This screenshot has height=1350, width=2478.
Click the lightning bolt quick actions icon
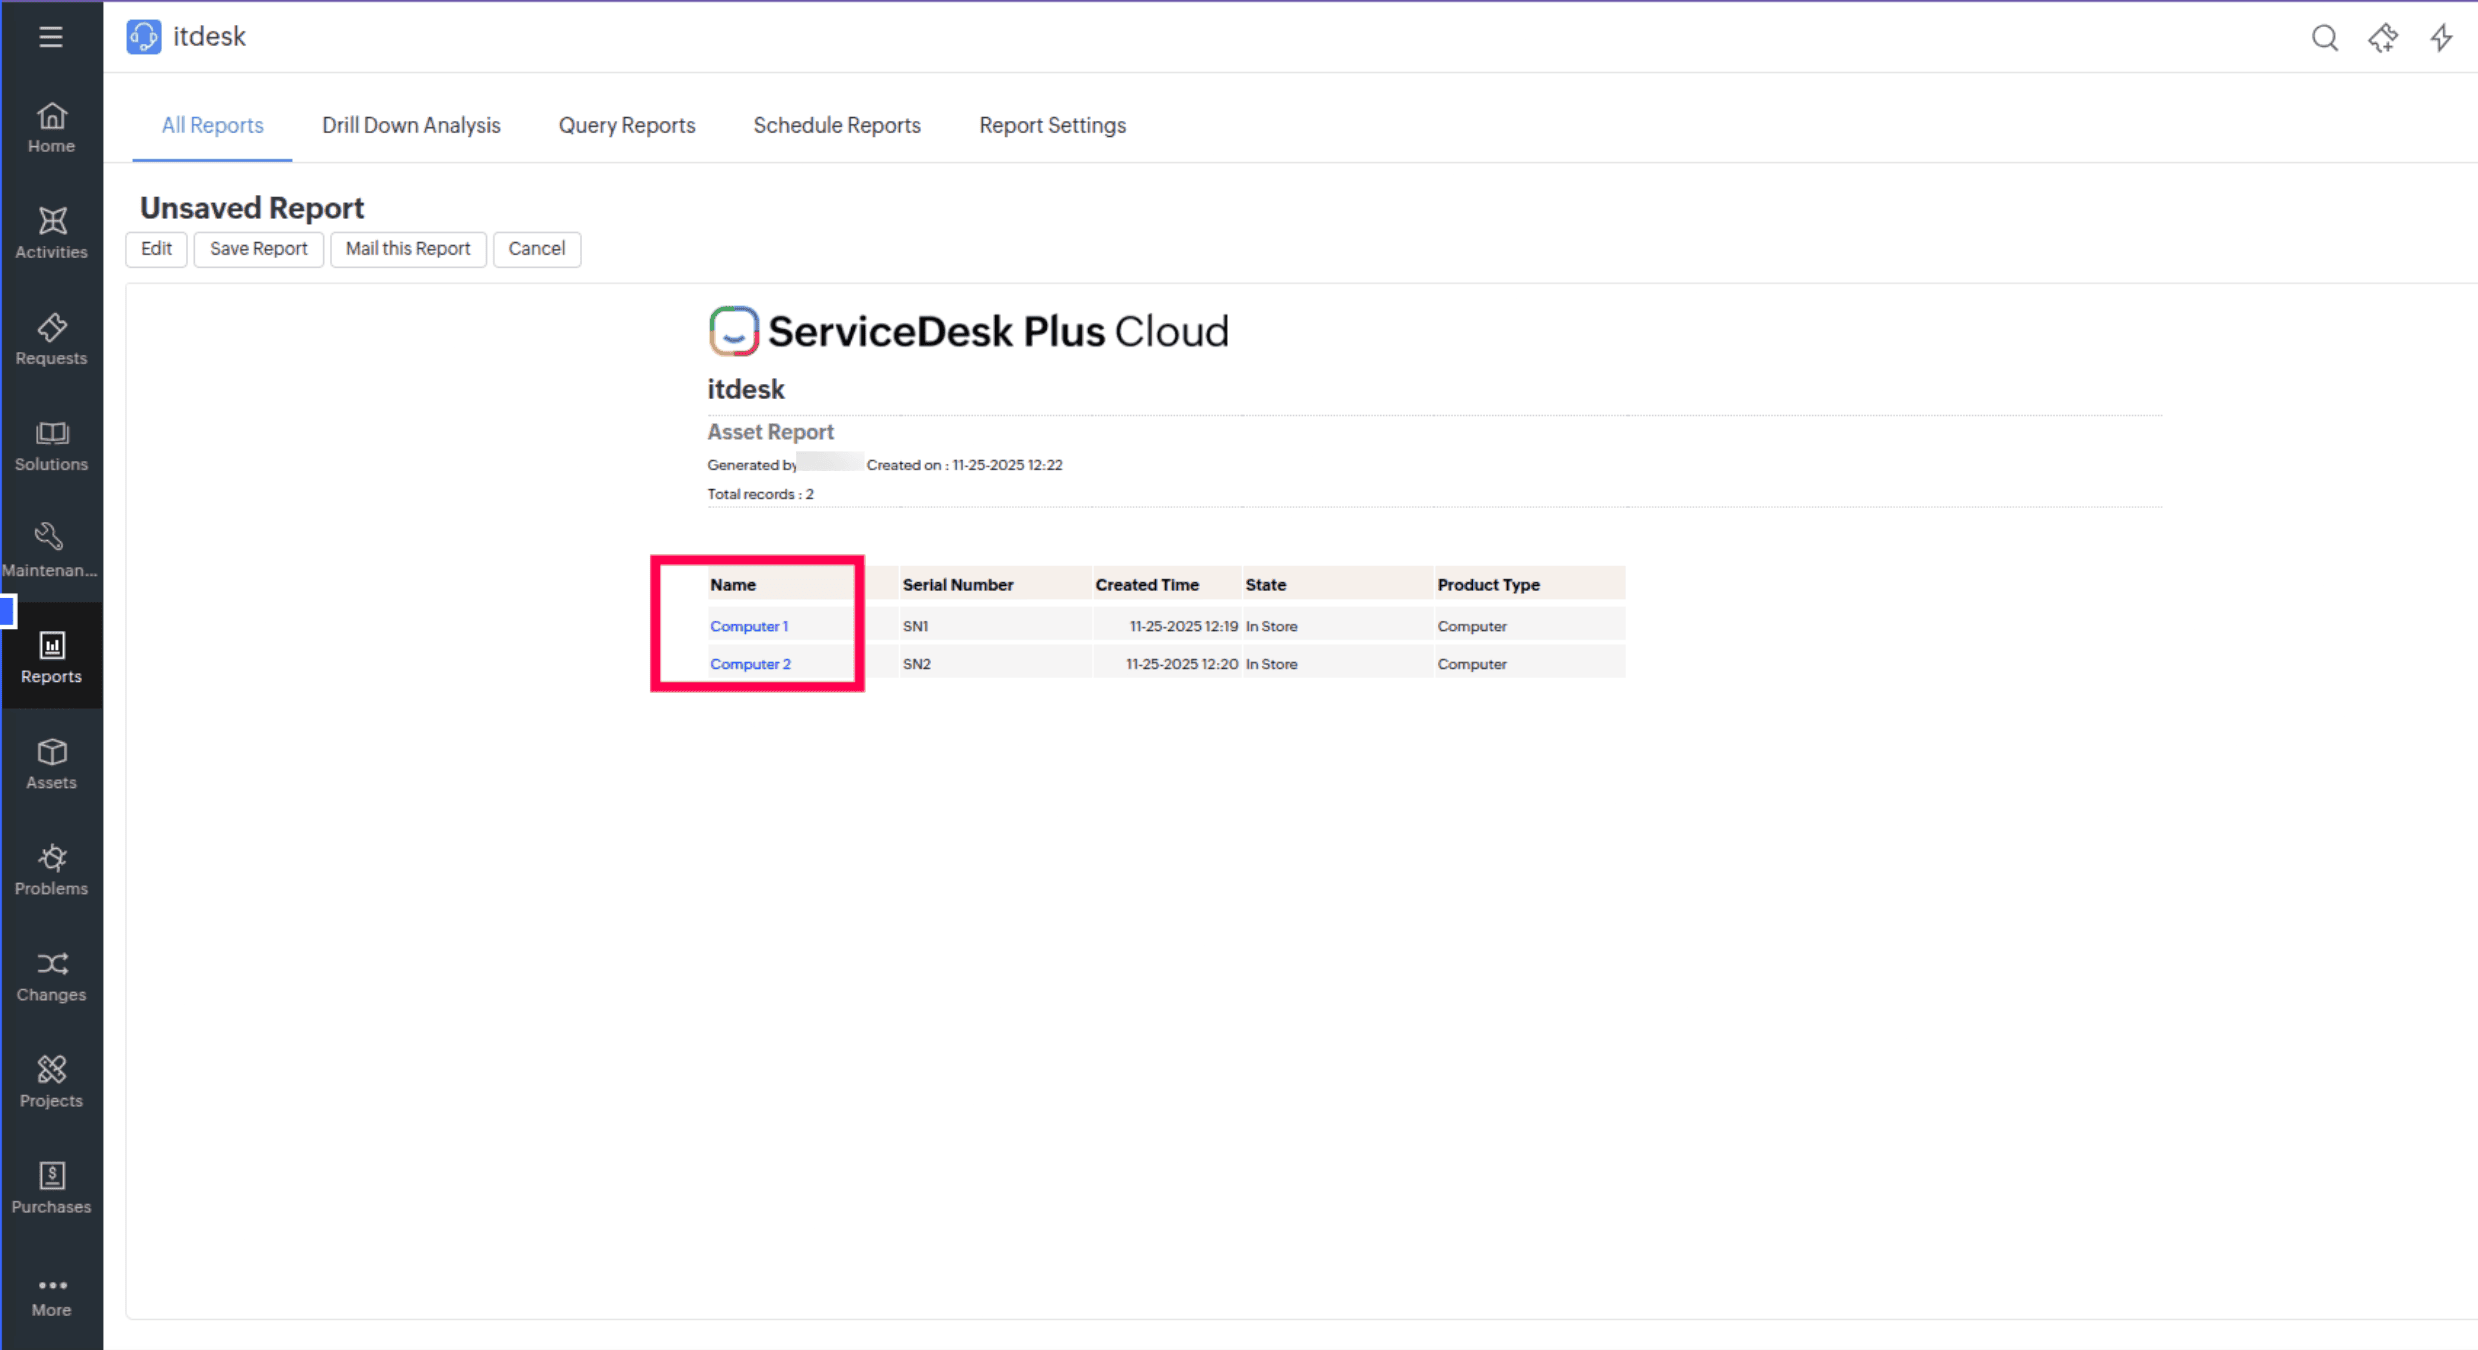point(2441,38)
